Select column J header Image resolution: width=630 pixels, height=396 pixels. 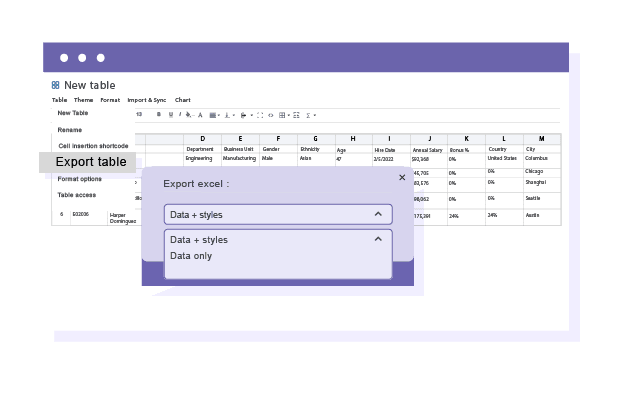[429, 139]
